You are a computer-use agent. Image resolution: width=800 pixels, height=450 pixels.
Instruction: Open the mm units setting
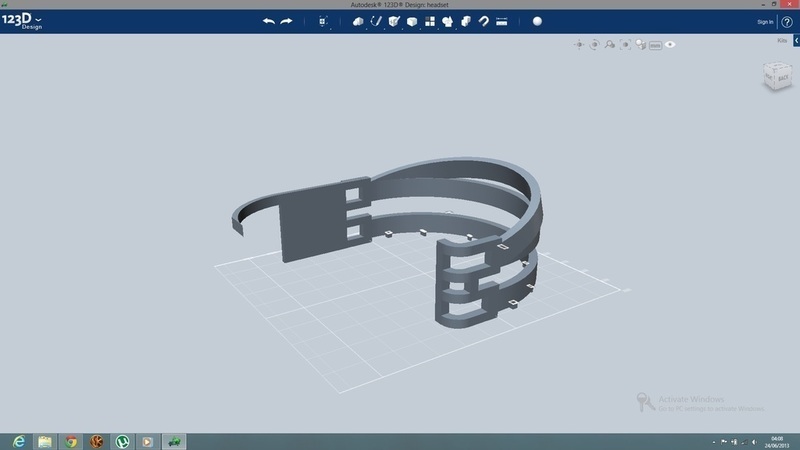[655, 45]
